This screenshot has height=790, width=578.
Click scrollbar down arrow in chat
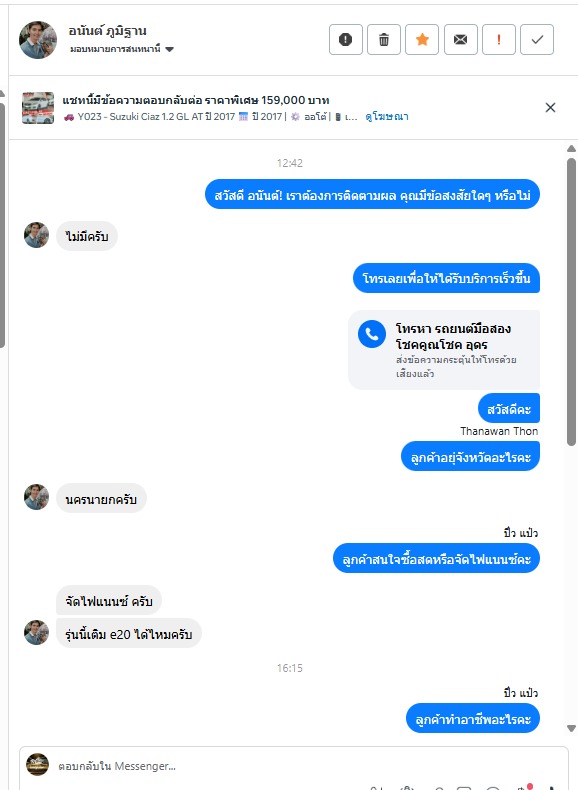[571, 728]
